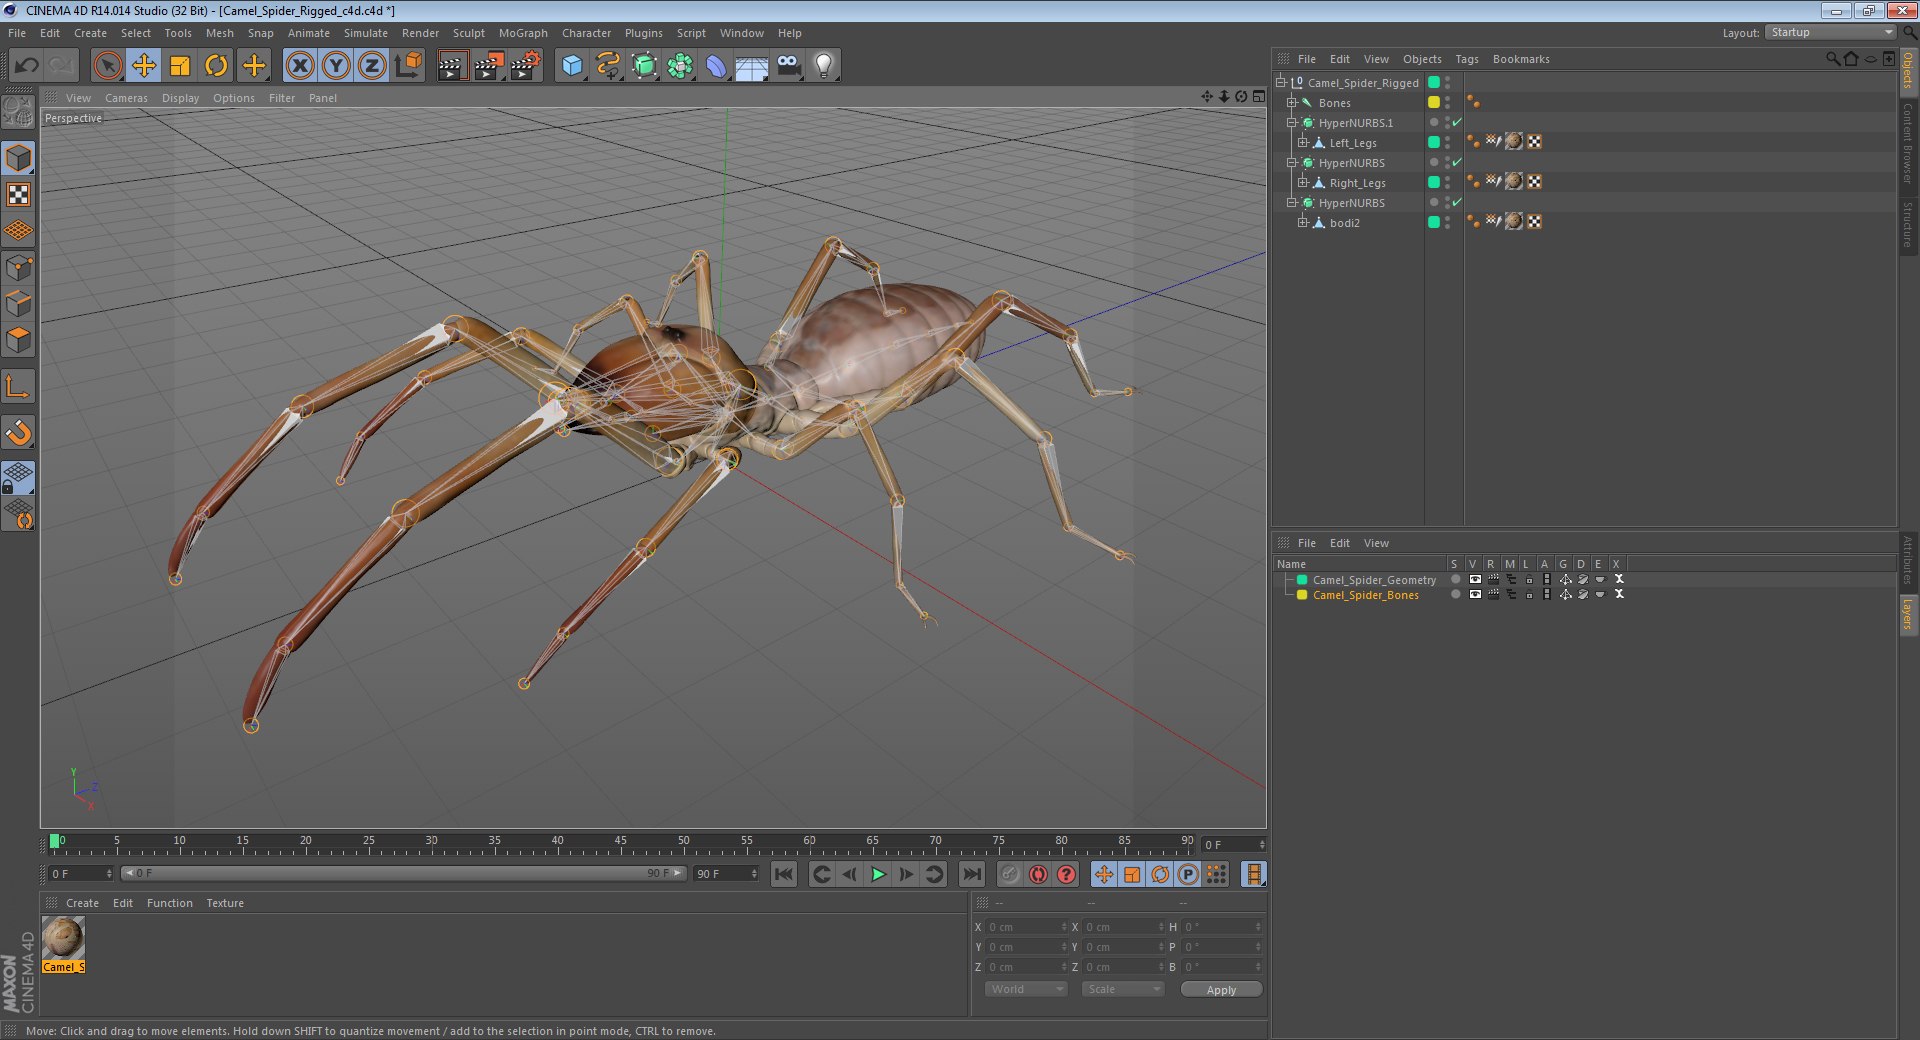The height and width of the screenshot is (1040, 1920).
Task: Toggle X axis lock
Action: (x=299, y=66)
